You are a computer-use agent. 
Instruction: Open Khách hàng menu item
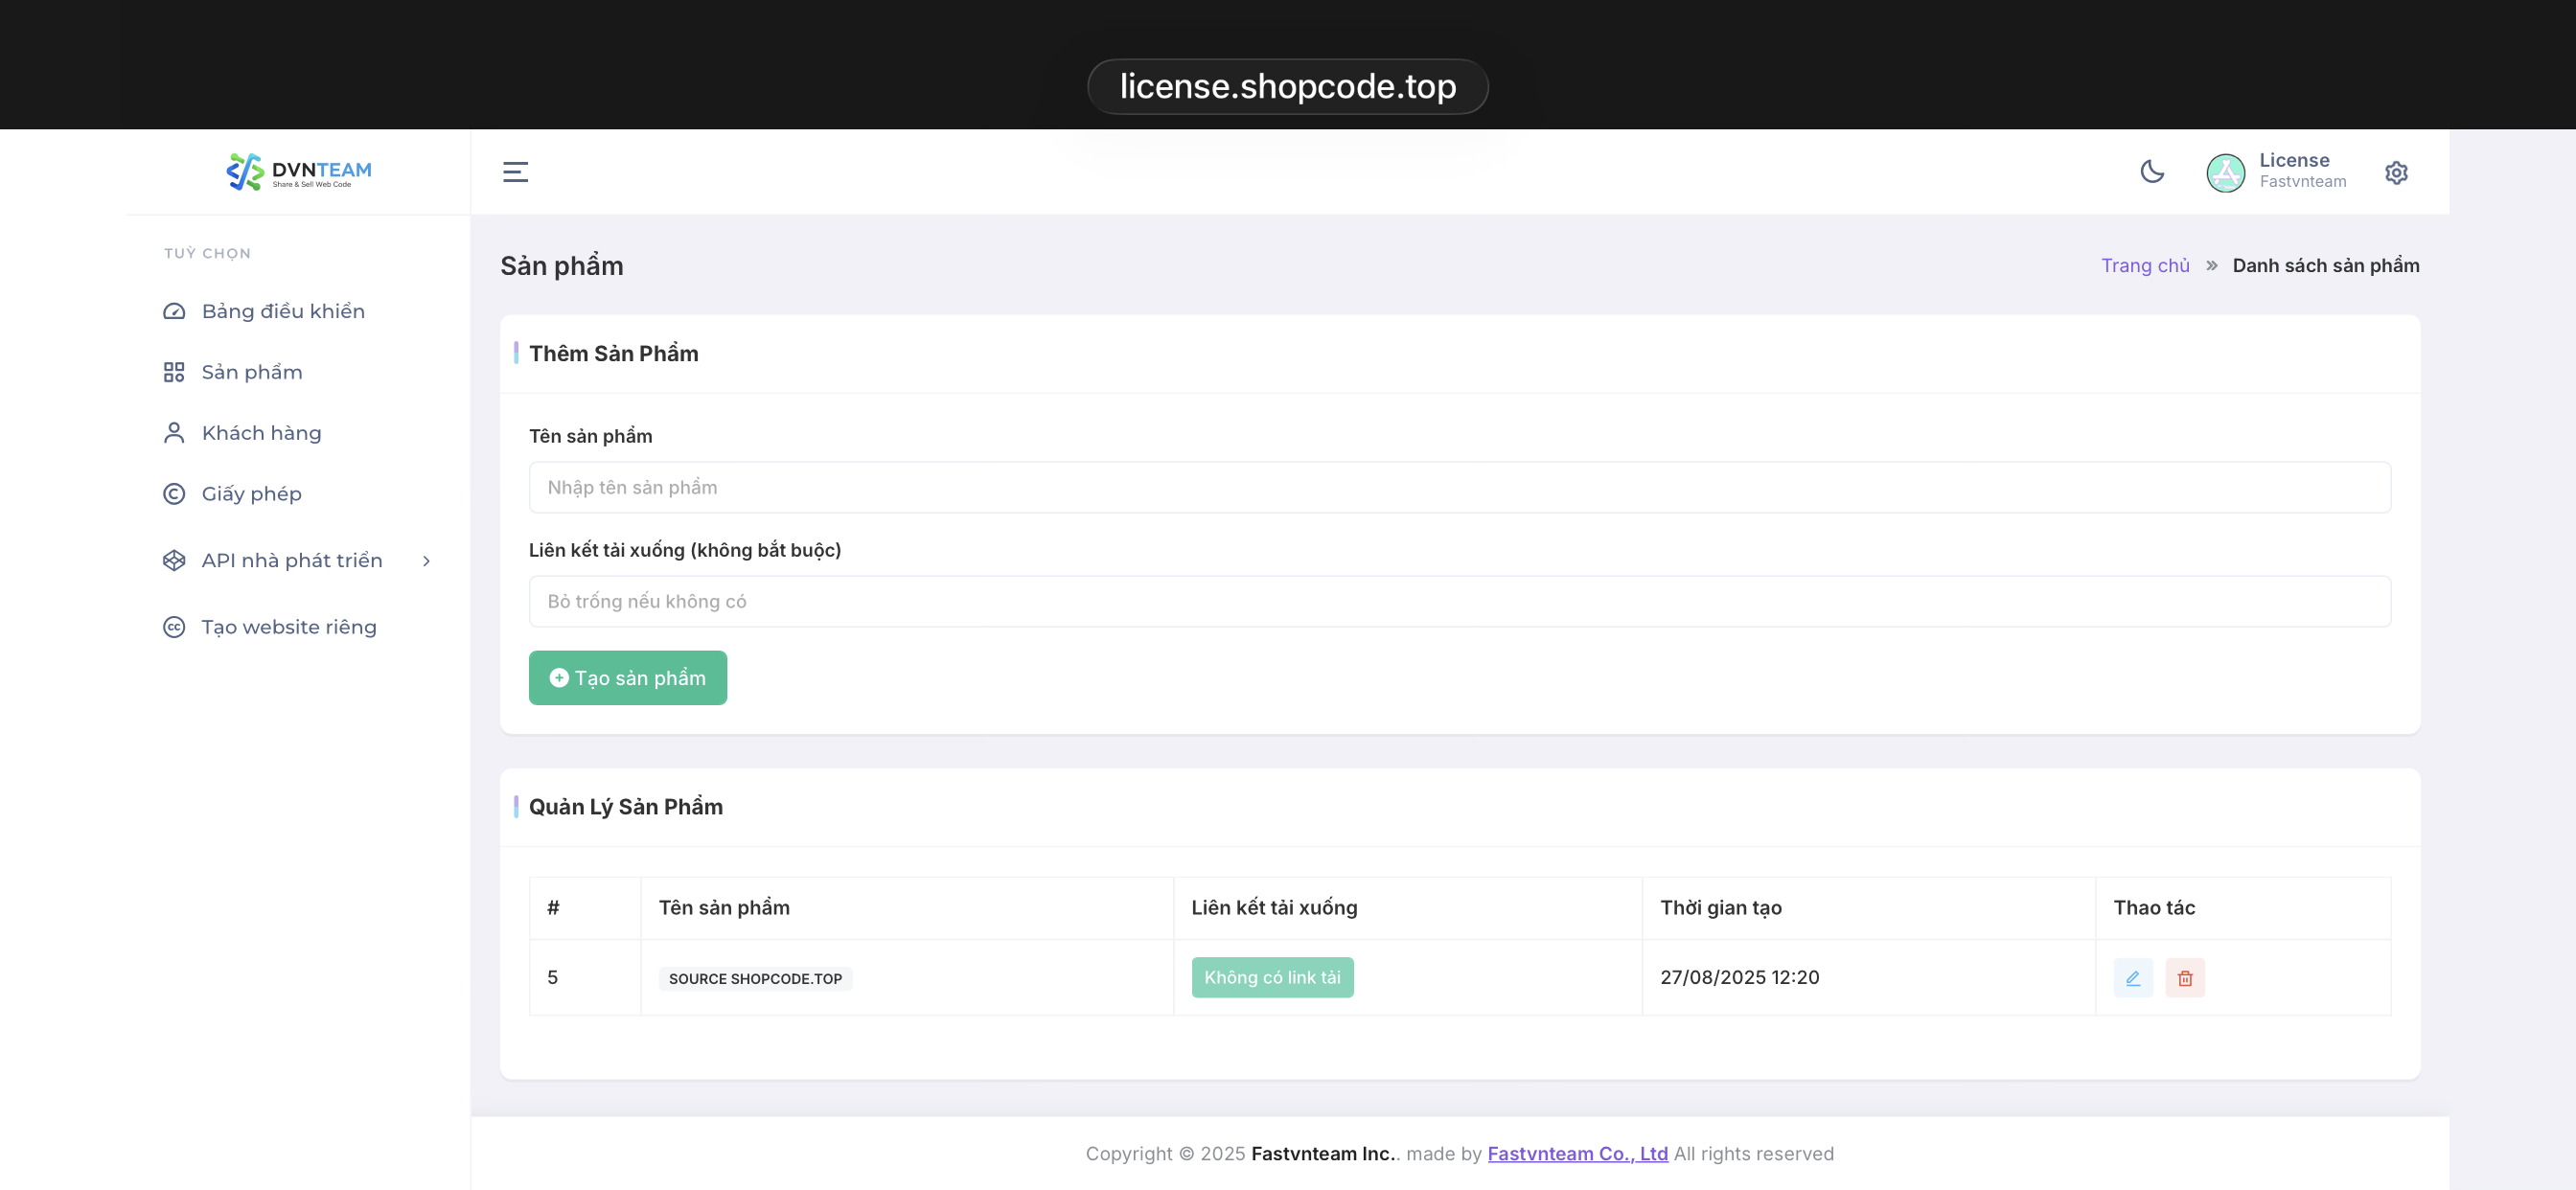click(x=298, y=433)
